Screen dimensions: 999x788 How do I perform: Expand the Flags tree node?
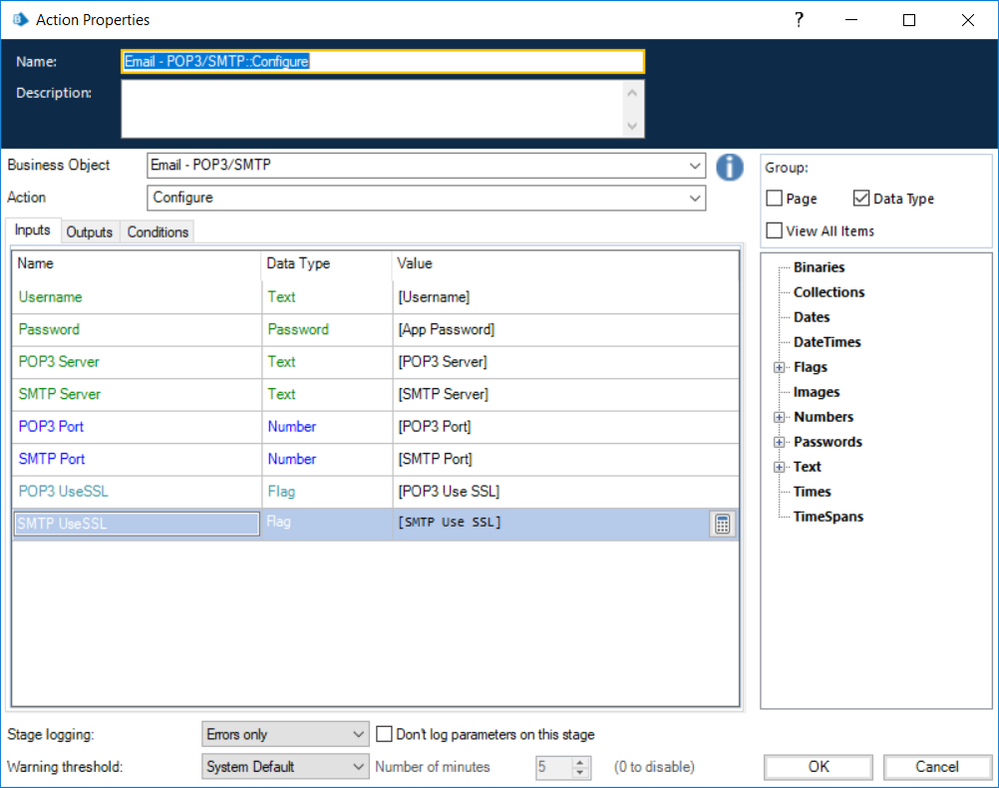coord(779,368)
